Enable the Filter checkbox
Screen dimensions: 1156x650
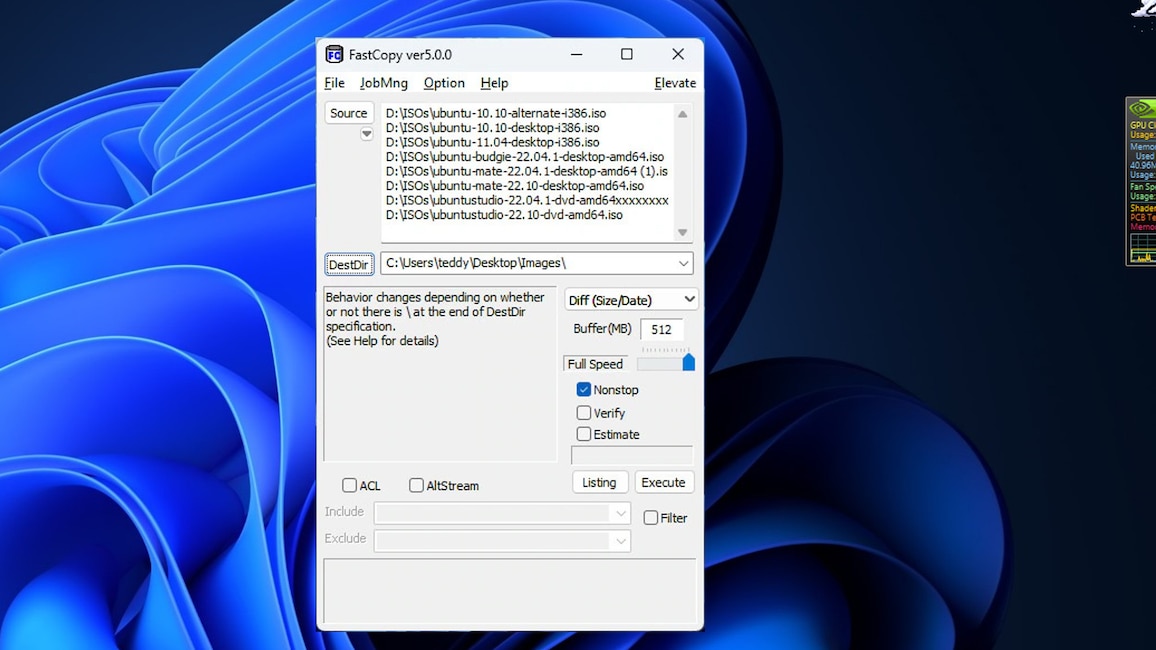click(651, 517)
